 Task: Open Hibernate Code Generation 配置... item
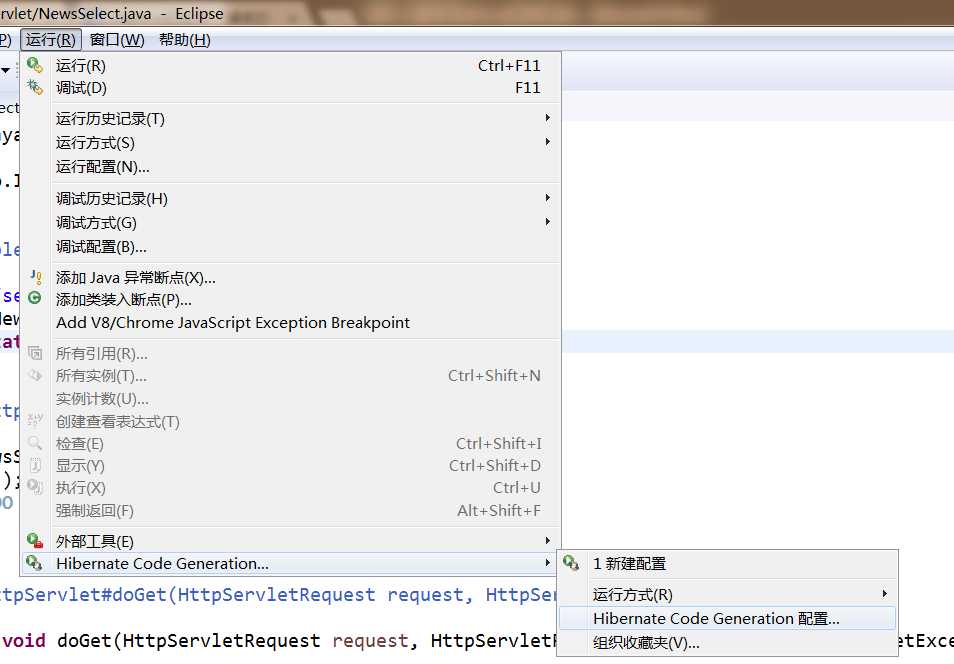pyautogui.click(x=728, y=618)
